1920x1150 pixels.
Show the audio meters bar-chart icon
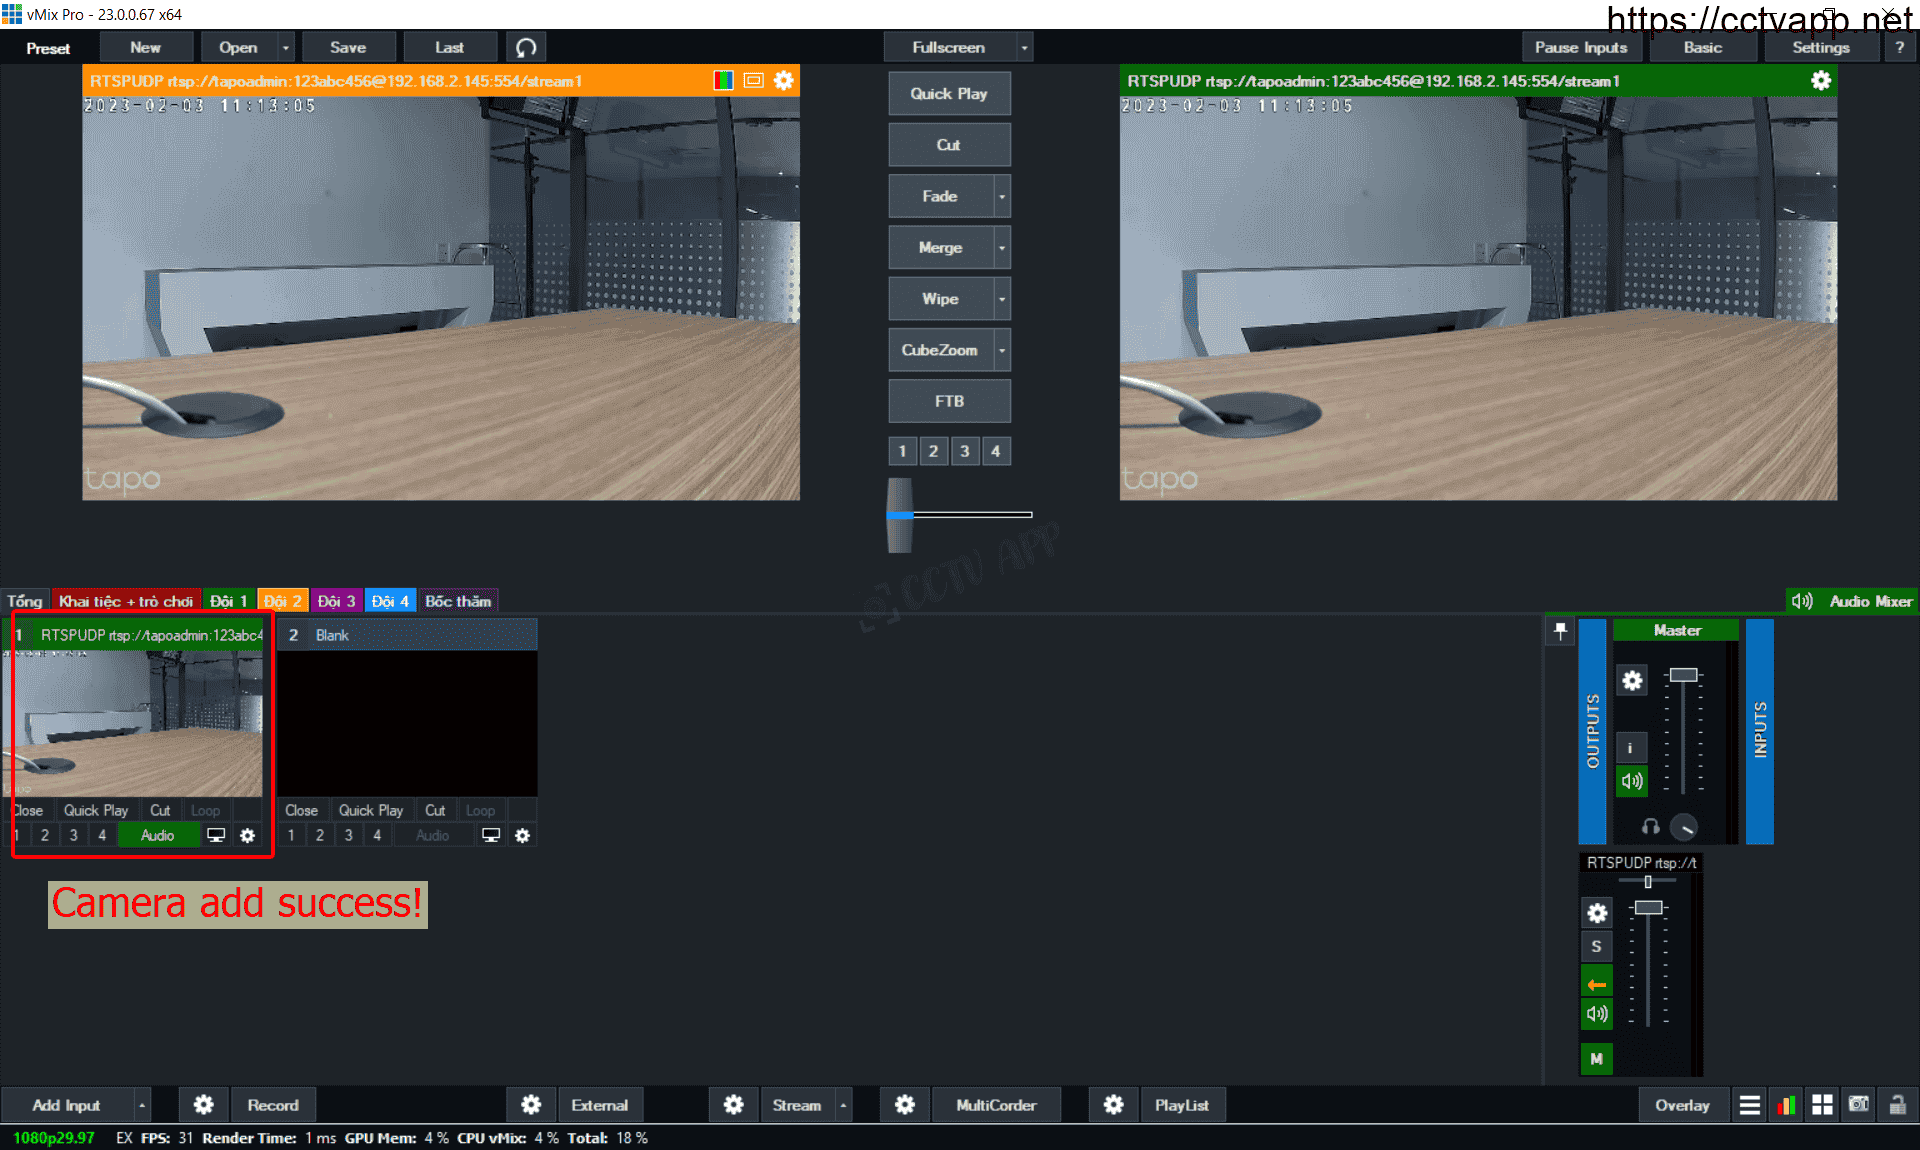[x=1786, y=1105]
